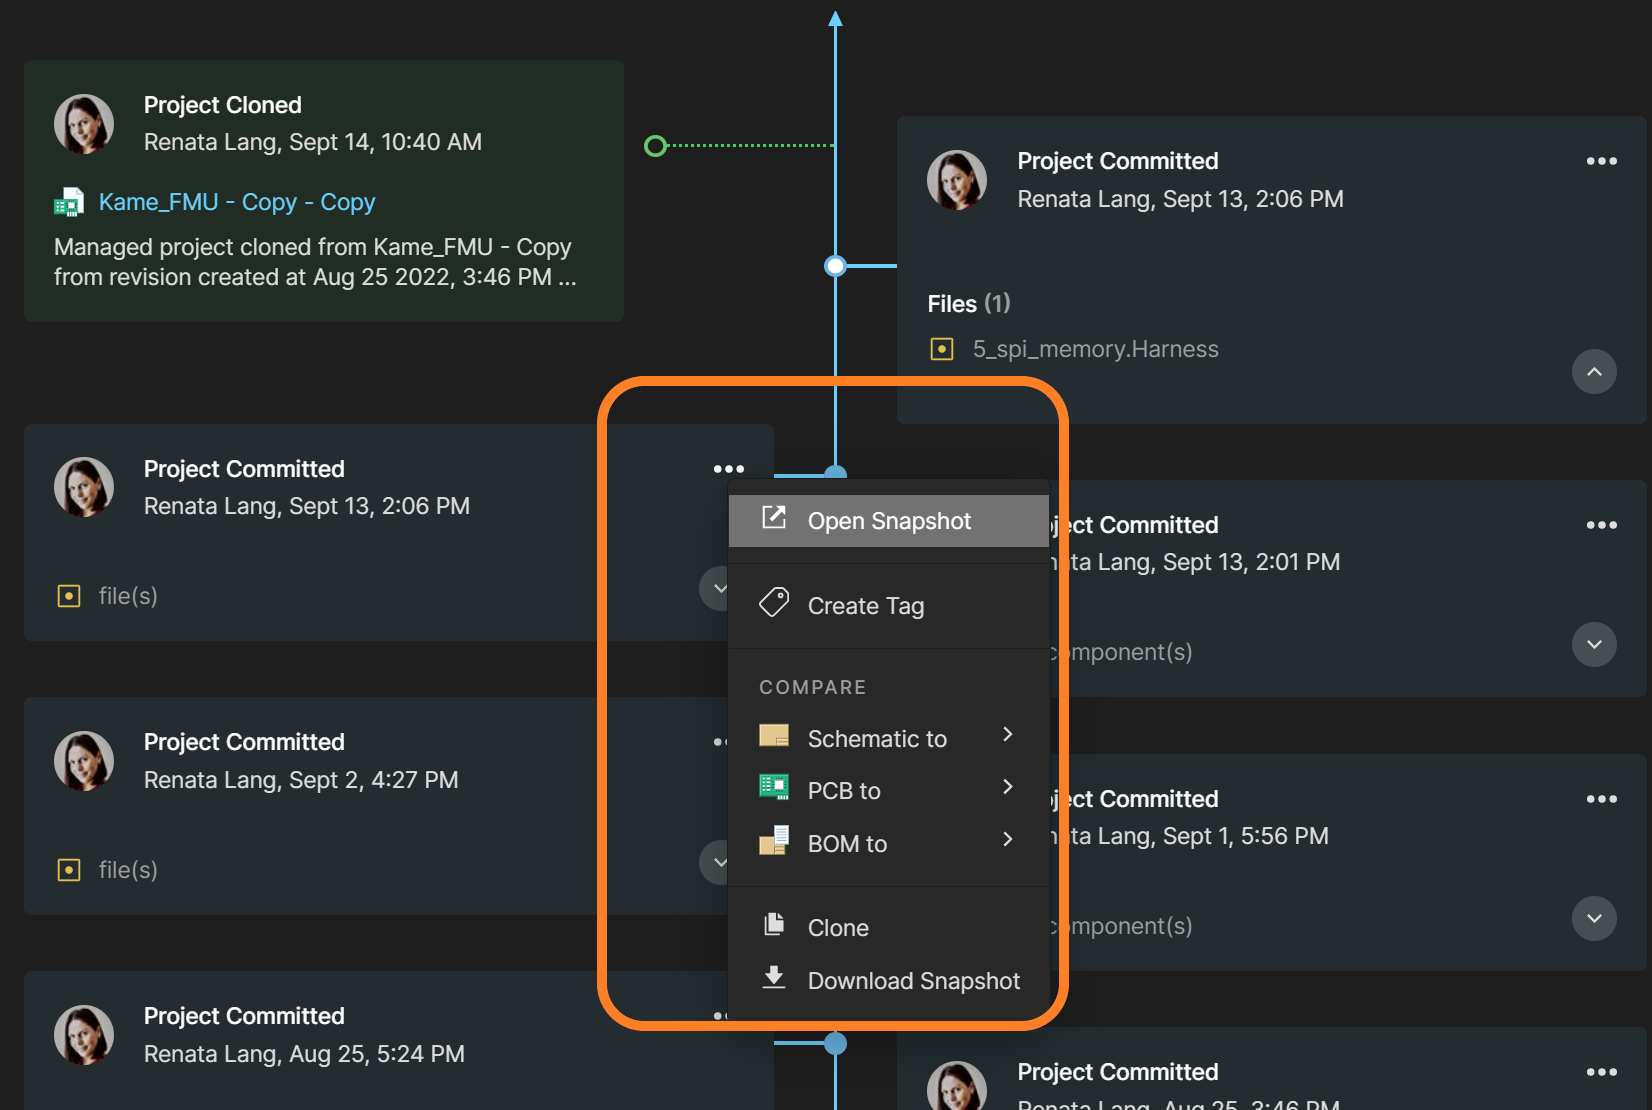Collapse the Files list with up chevron
Screen dimensions: 1652x1110
coord(1594,372)
